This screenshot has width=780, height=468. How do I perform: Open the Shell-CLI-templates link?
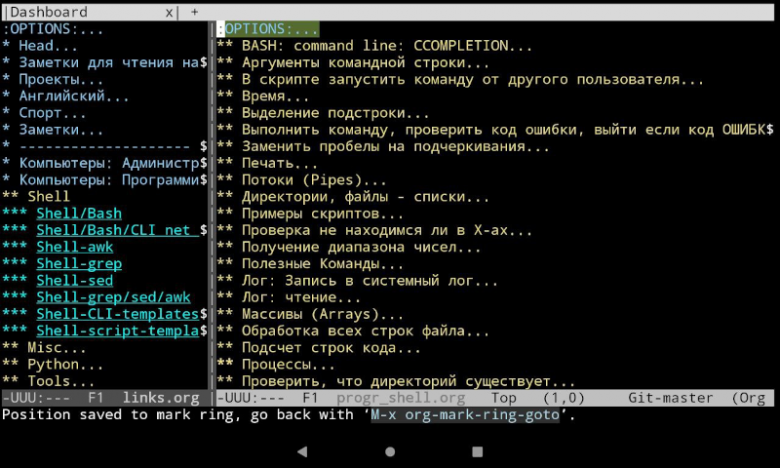coord(117,314)
